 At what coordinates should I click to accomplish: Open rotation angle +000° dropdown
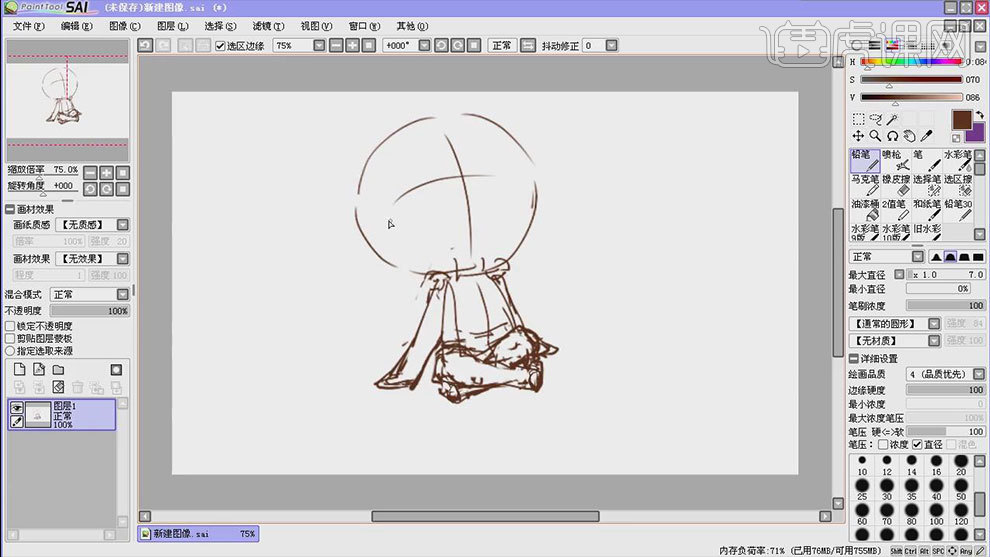pyautogui.click(x=424, y=45)
